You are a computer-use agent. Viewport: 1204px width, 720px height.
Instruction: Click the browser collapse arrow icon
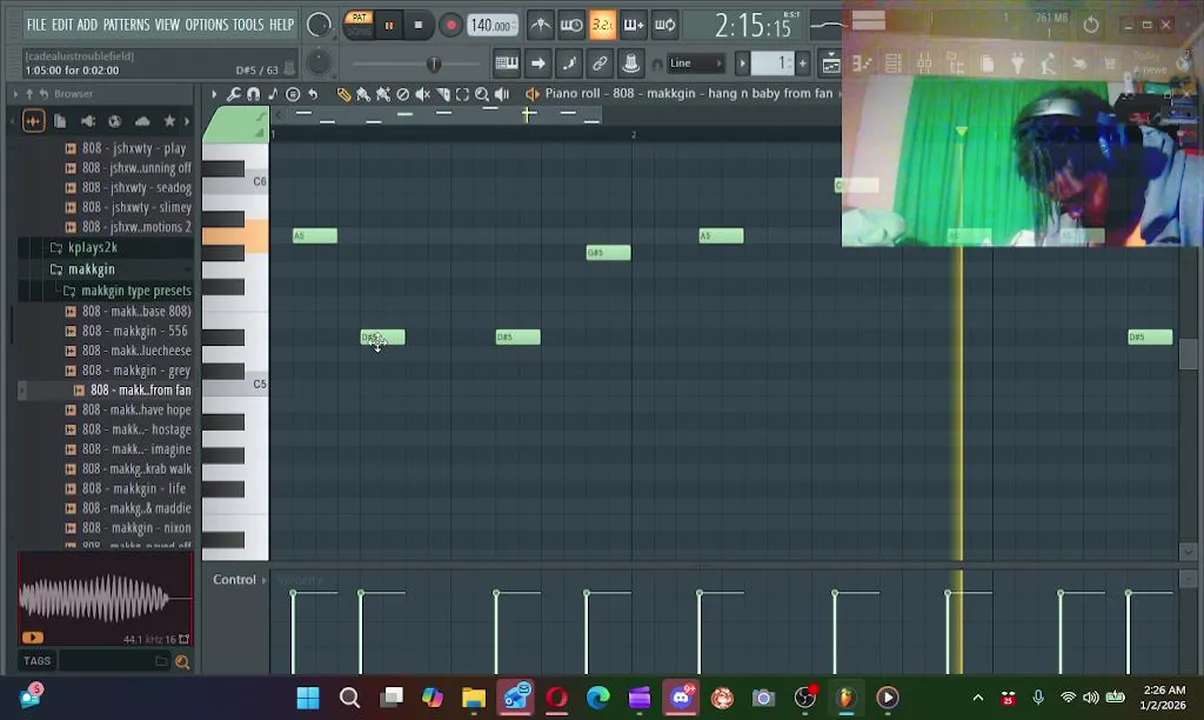pos(15,94)
